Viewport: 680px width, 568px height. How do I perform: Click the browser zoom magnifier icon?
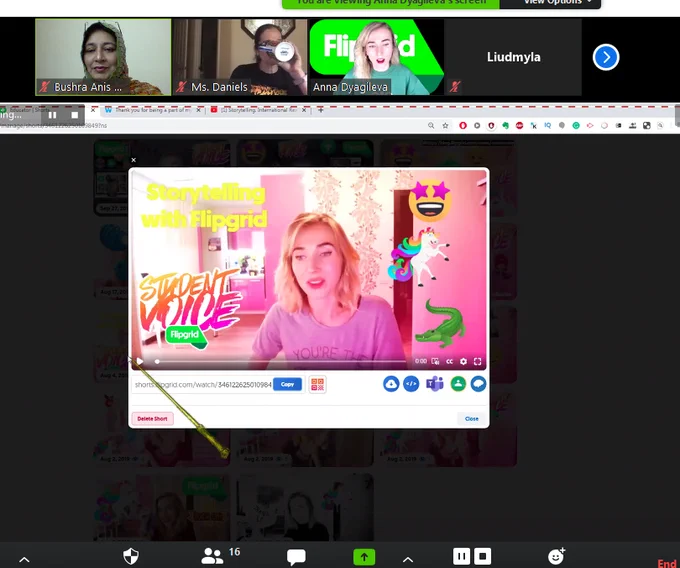431,125
